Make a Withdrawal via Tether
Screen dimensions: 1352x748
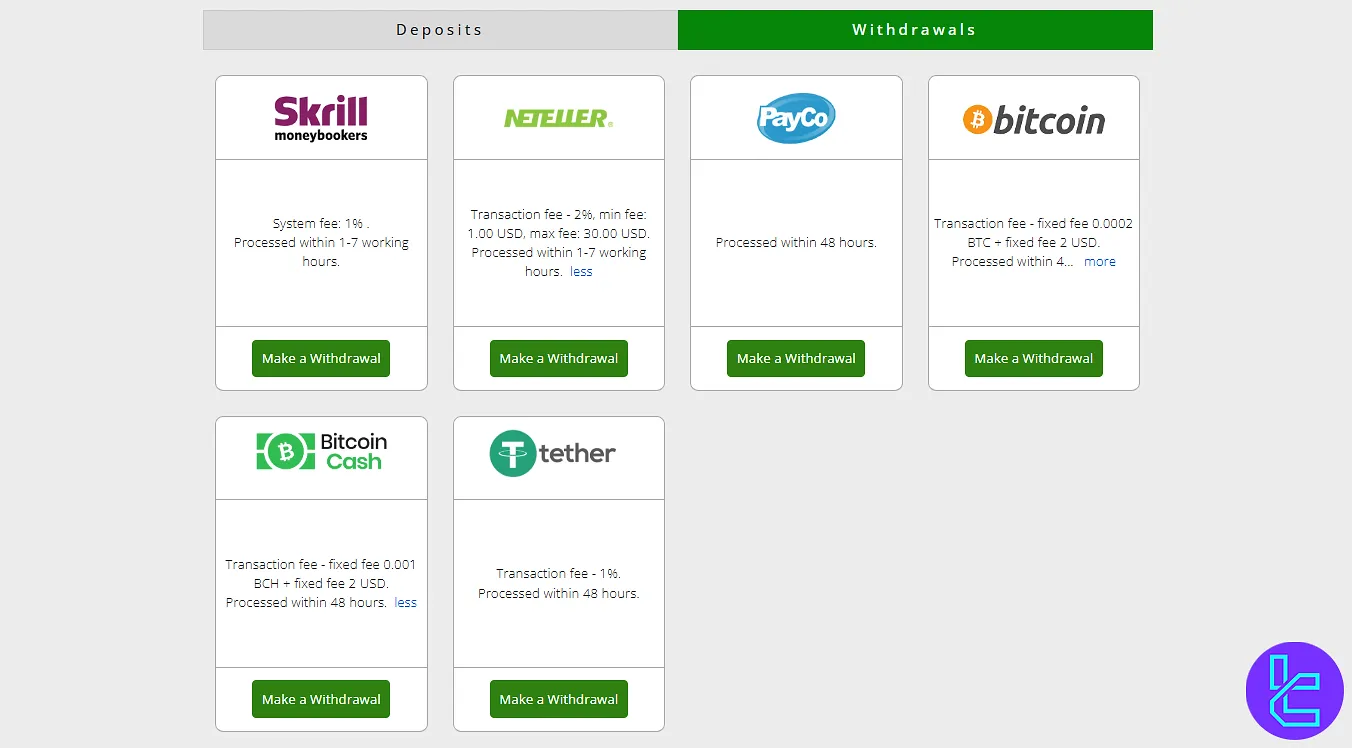pos(558,699)
